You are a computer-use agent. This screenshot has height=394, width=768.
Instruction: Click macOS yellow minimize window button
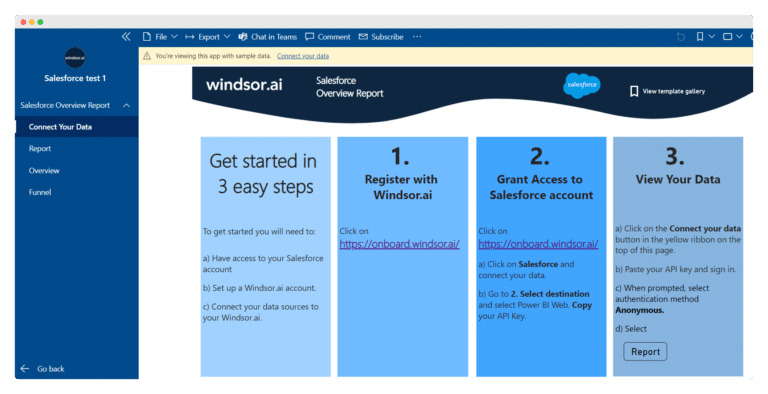[x=32, y=22]
